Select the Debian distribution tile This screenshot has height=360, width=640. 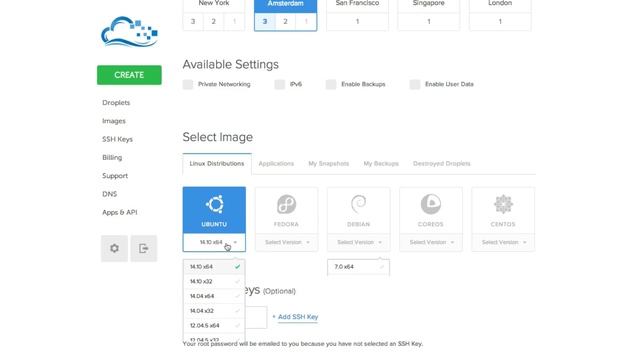click(358, 210)
